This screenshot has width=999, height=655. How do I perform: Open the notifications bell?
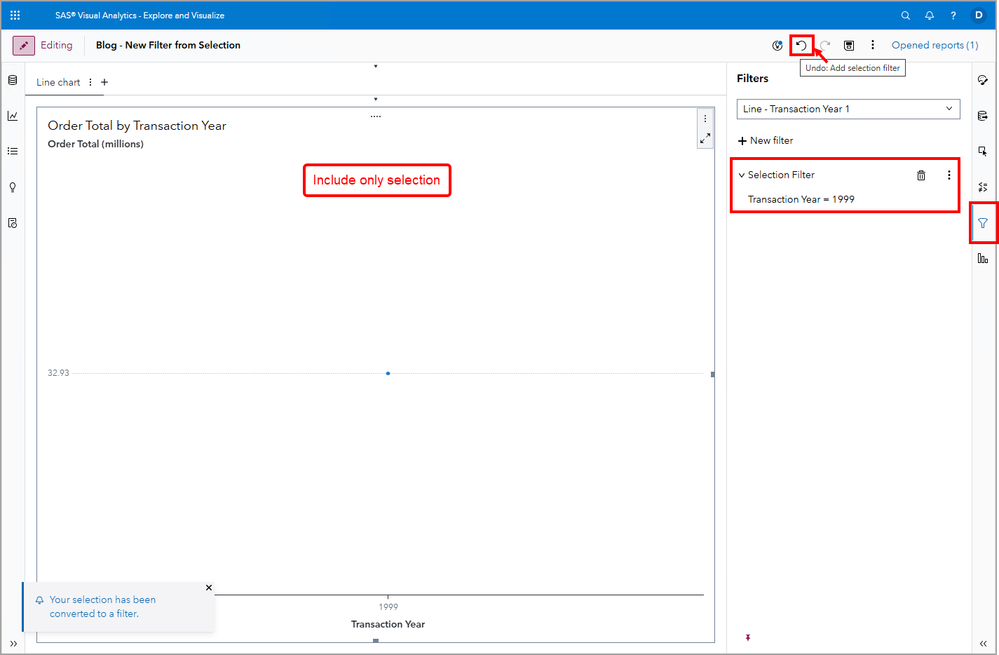[x=930, y=15]
